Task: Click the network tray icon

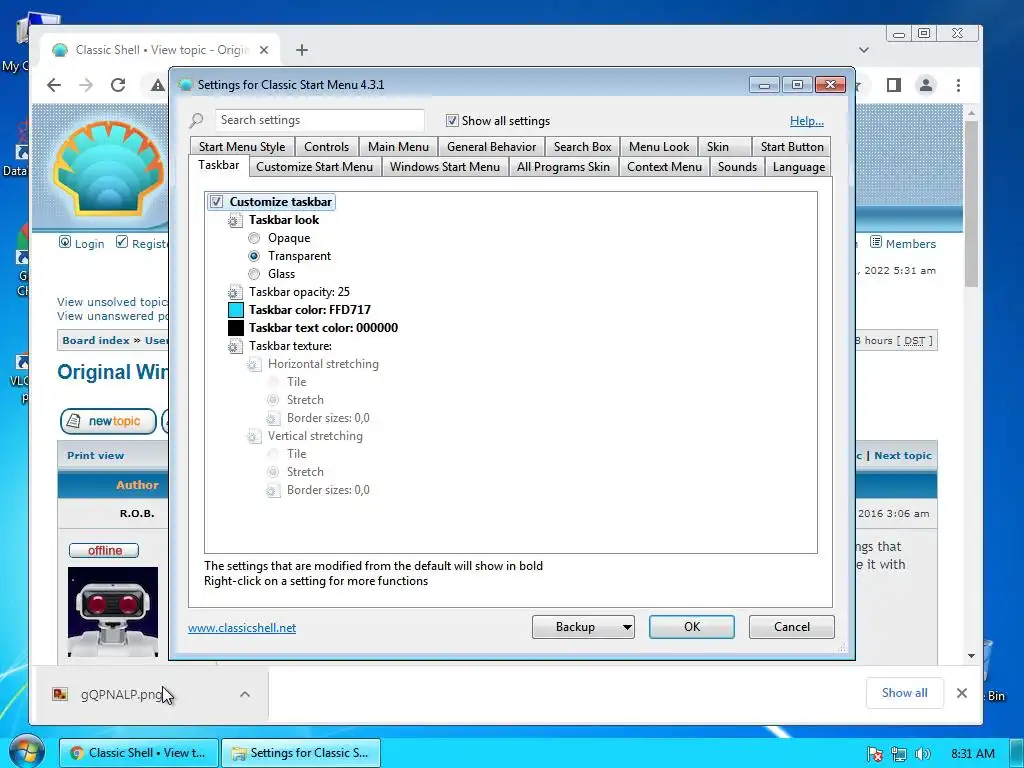Action: click(899, 754)
